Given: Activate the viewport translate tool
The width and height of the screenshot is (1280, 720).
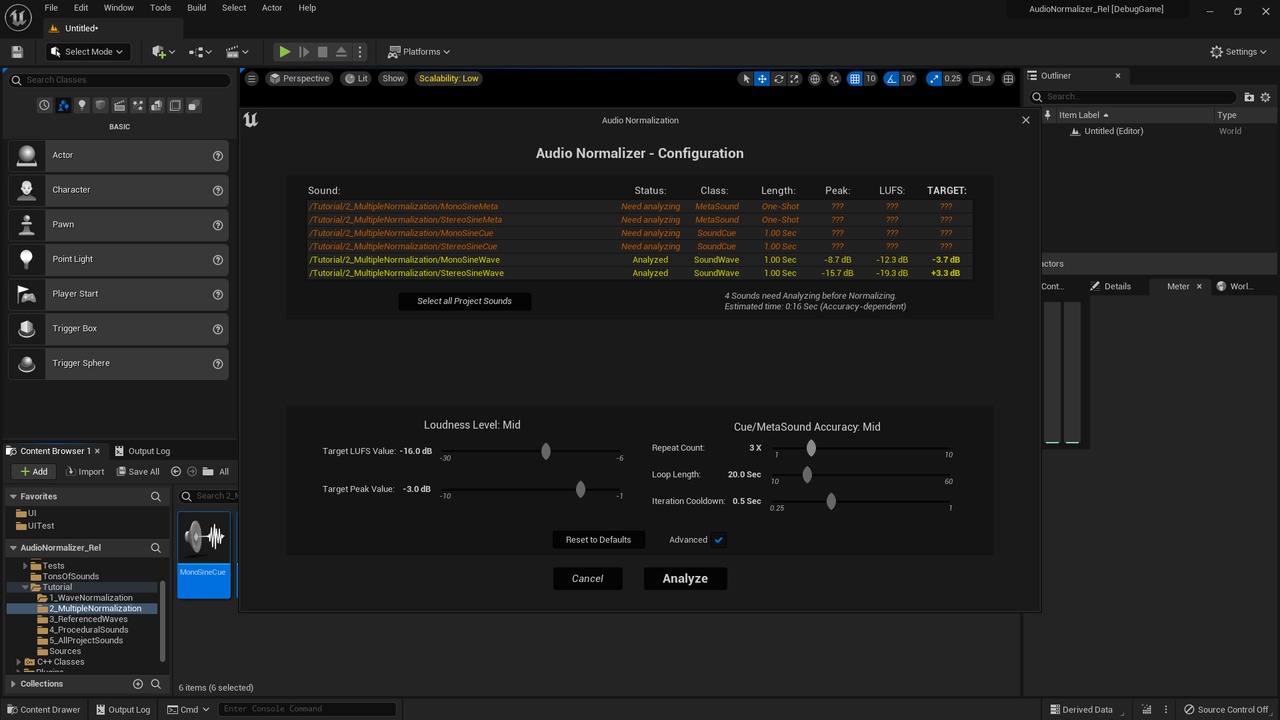Looking at the screenshot, I should 762,78.
